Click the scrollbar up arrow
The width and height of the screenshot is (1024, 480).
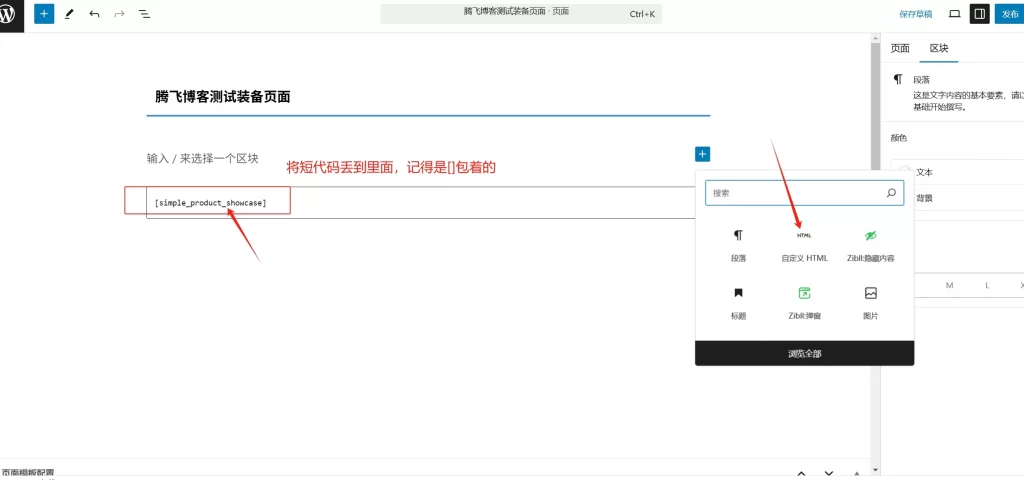point(876,38)
